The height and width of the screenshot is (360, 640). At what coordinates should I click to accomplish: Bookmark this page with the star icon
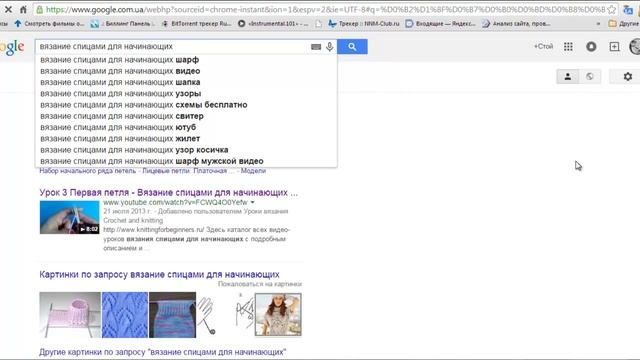click(x=611, y=9)
